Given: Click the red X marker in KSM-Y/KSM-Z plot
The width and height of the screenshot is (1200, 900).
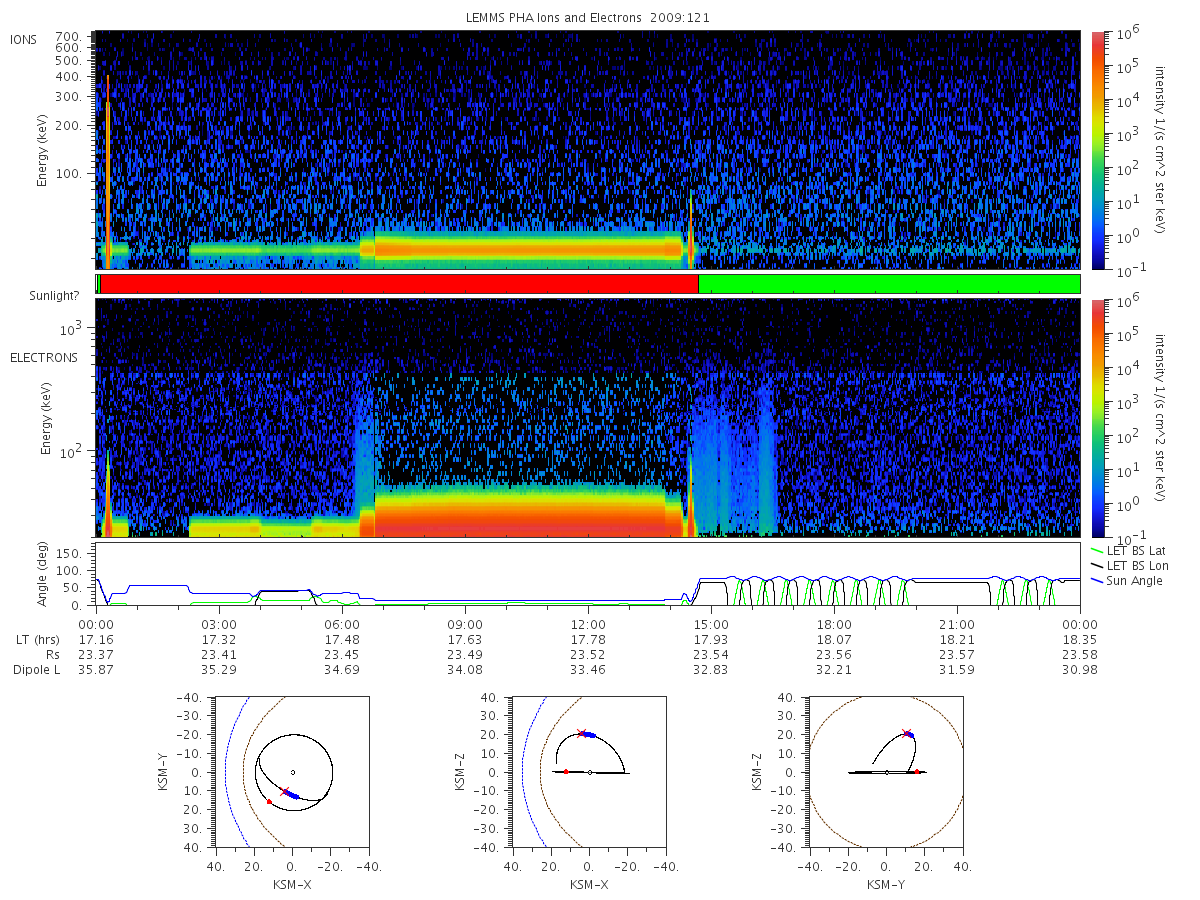Looking at the screenshot, I should coord(907,733).
